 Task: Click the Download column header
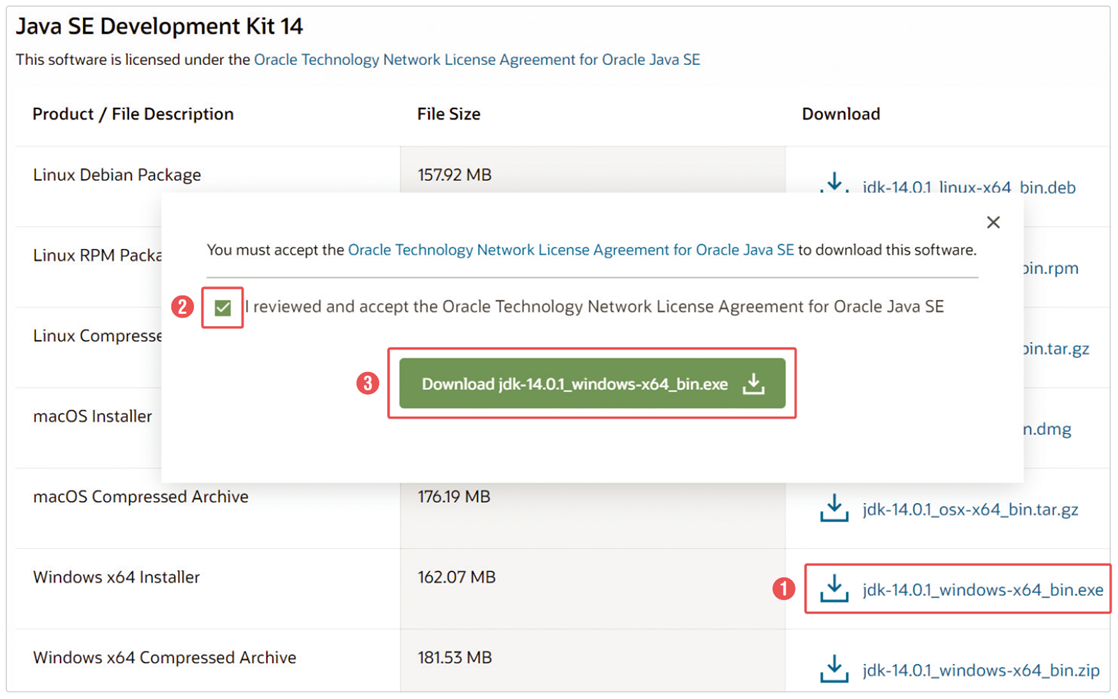tap(841, 114)
